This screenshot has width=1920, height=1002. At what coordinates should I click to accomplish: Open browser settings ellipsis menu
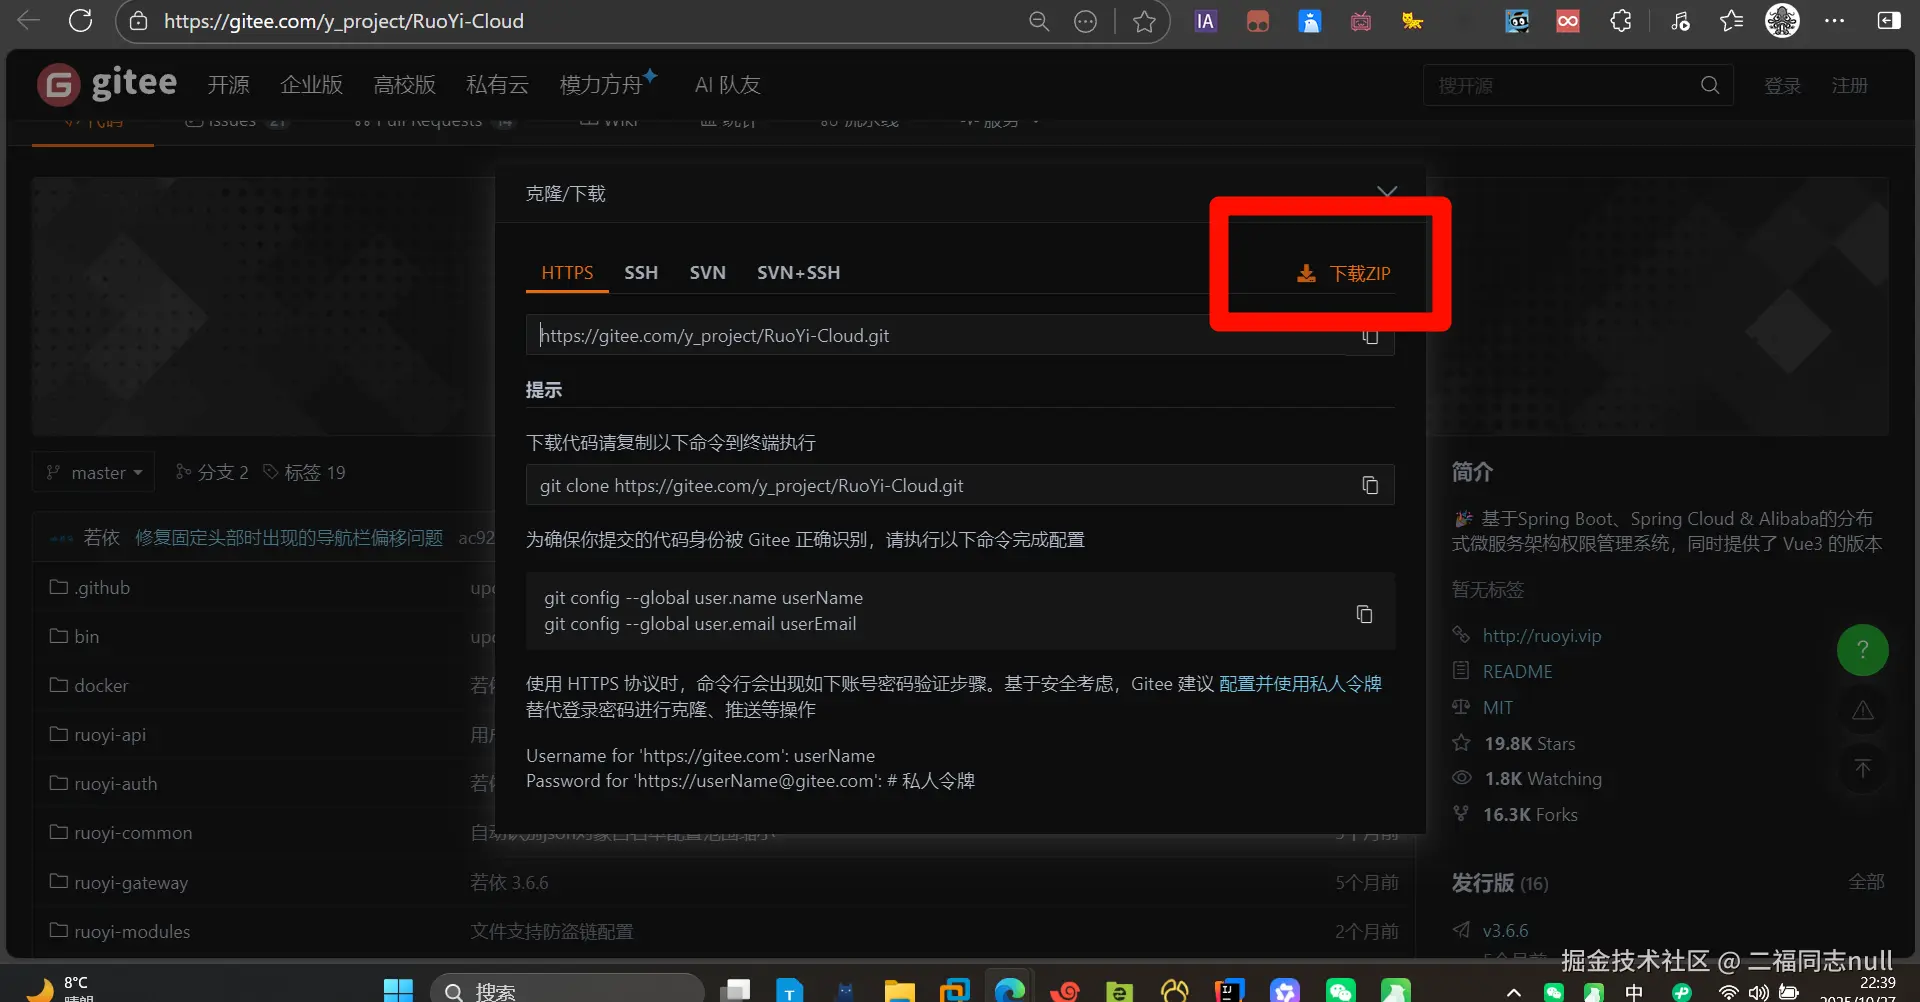tap(1835, 21)
